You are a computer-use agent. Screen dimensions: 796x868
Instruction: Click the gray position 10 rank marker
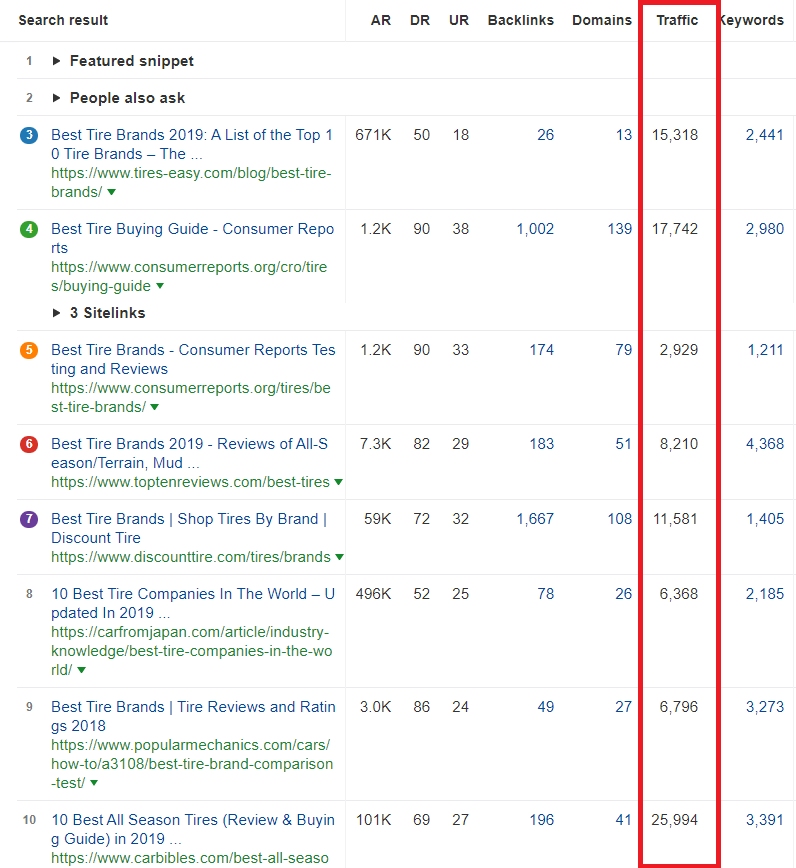point(28,820)
